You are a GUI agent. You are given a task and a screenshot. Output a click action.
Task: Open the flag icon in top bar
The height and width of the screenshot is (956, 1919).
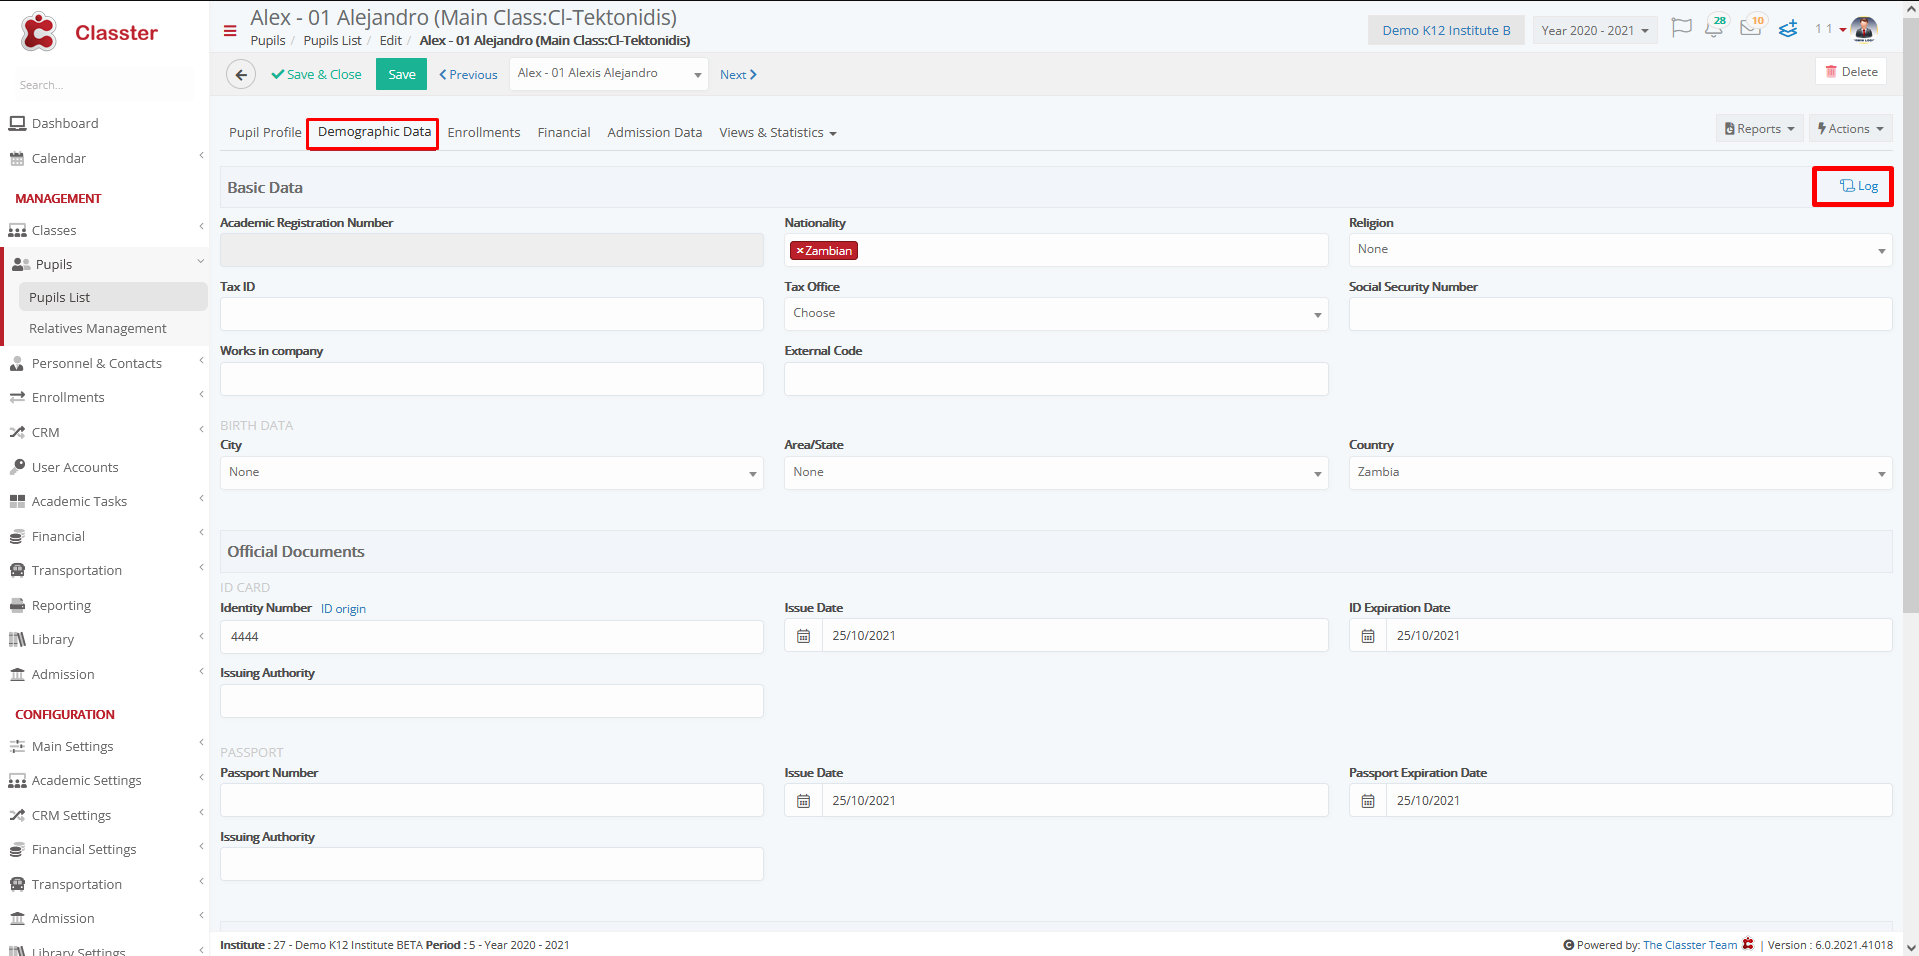1682,28
